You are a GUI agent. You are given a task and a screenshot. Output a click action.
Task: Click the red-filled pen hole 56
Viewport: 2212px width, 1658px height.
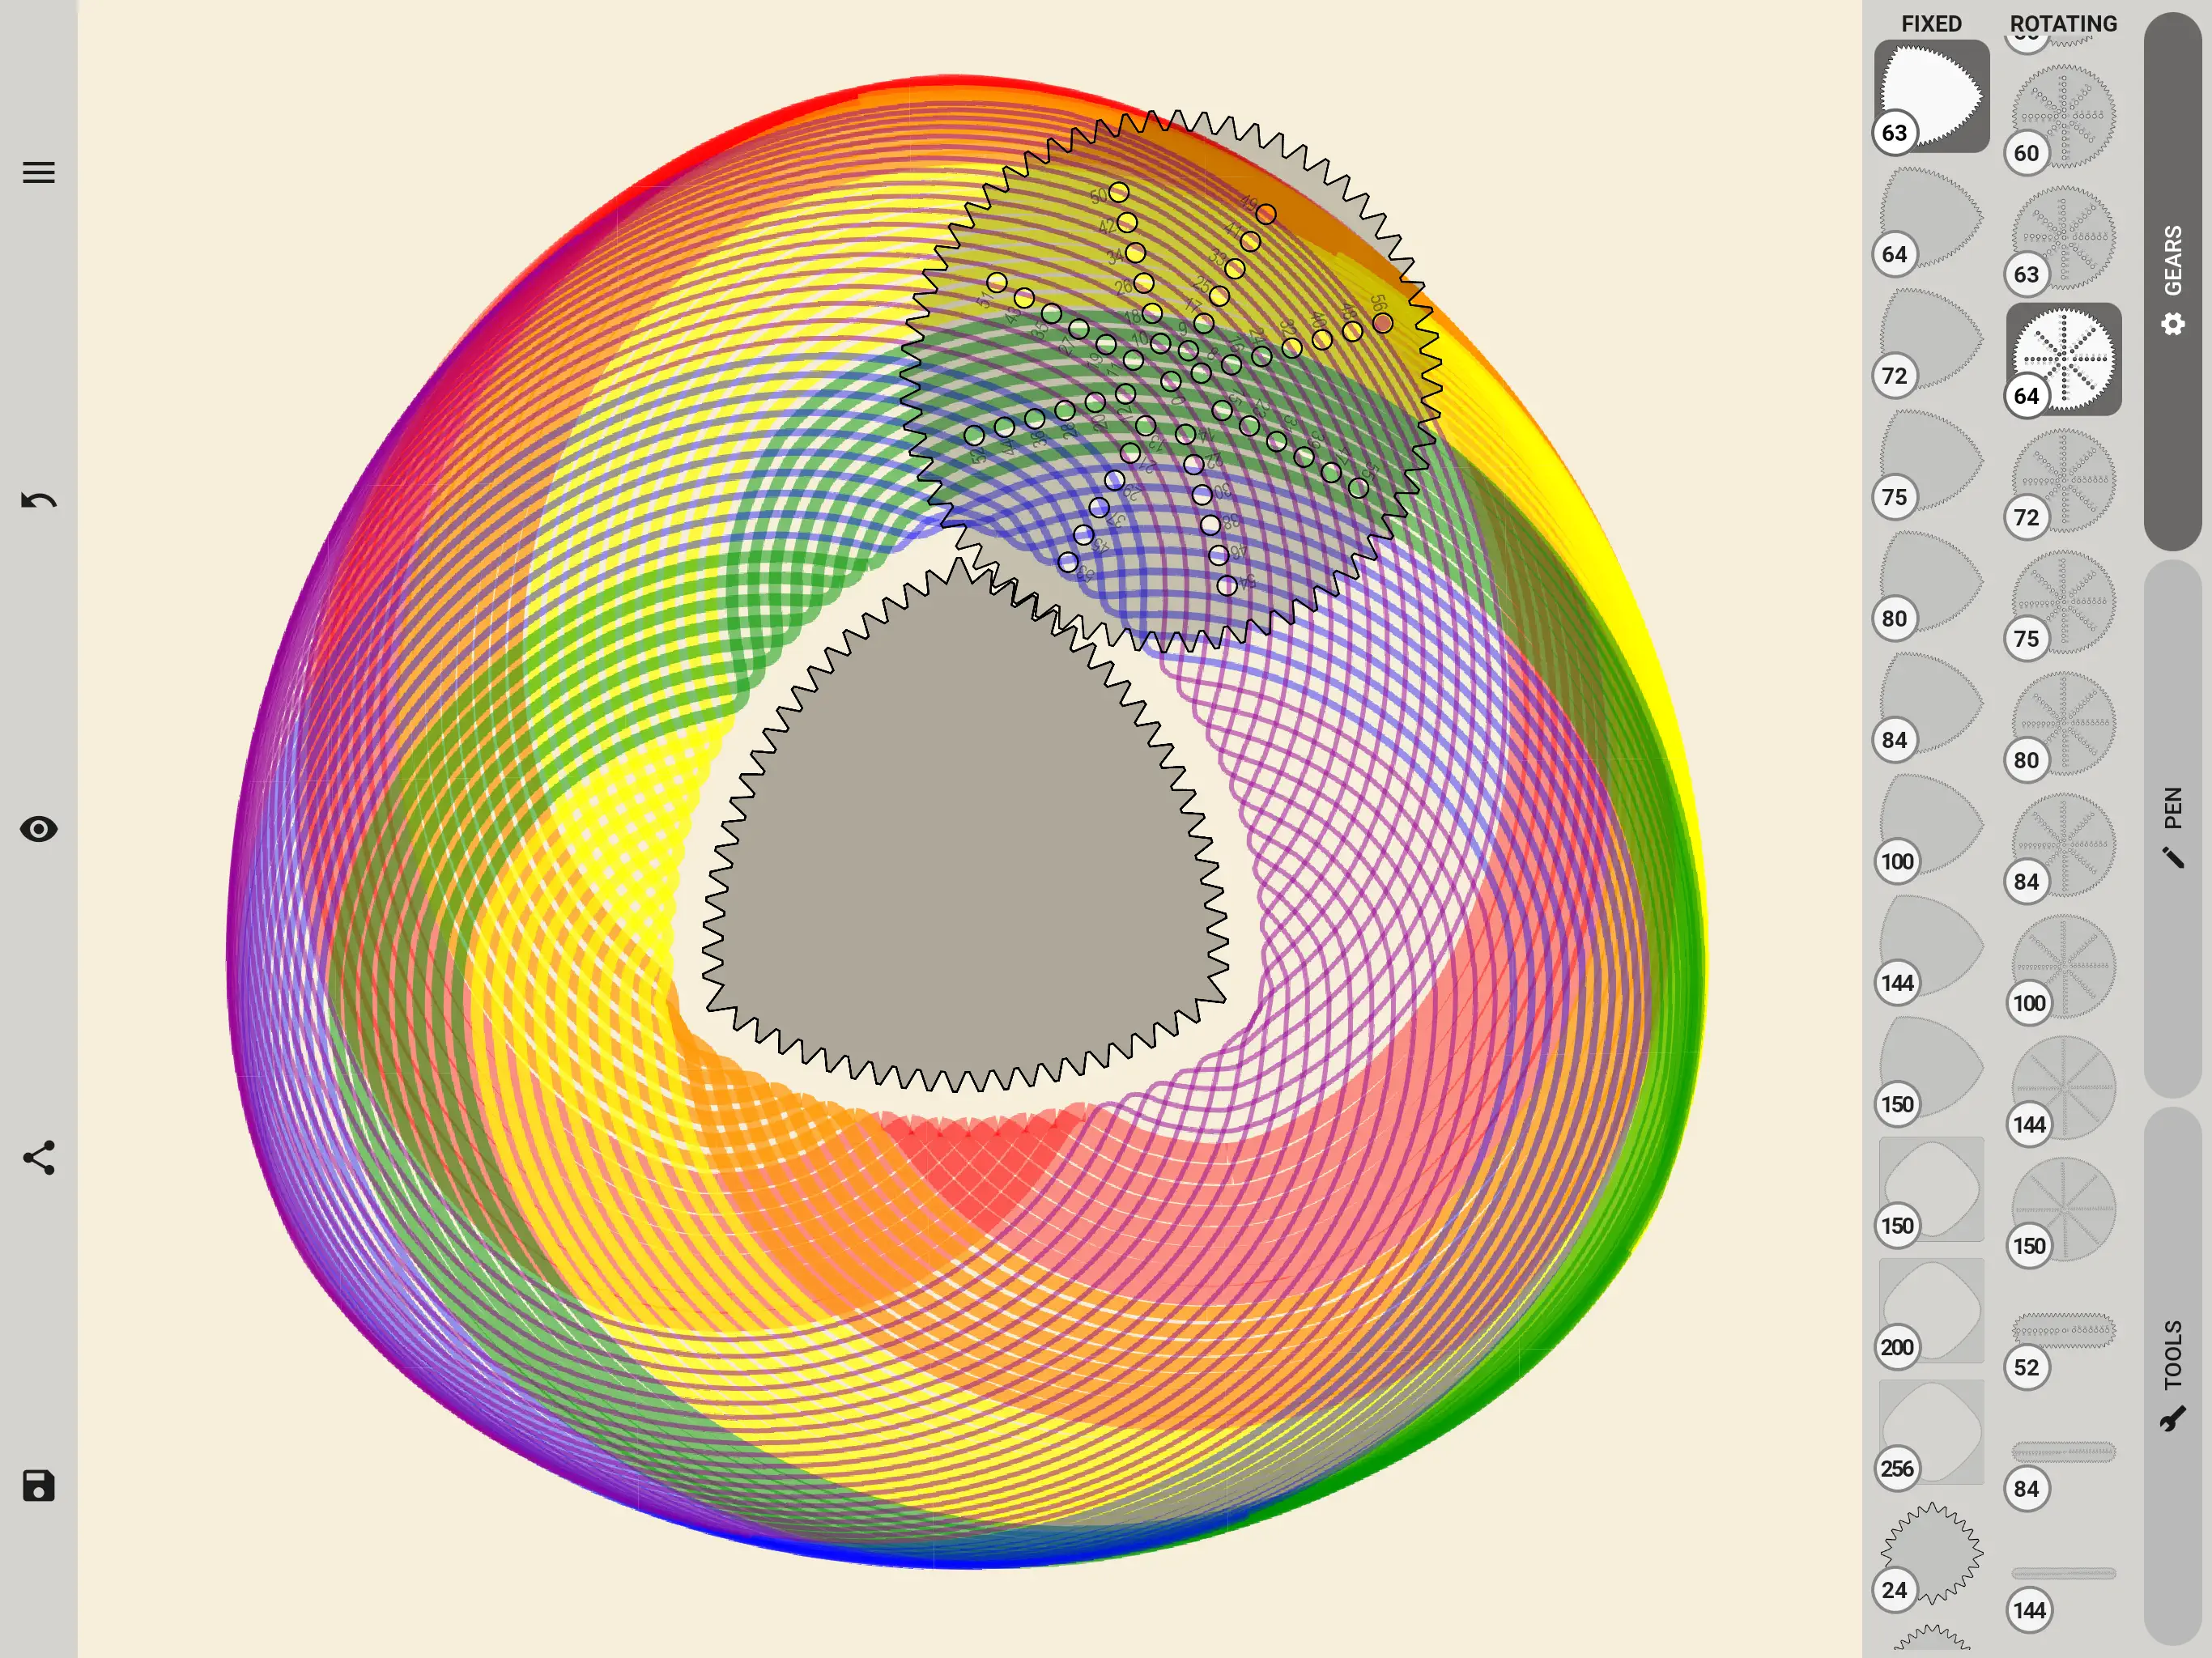(1382, 323)
